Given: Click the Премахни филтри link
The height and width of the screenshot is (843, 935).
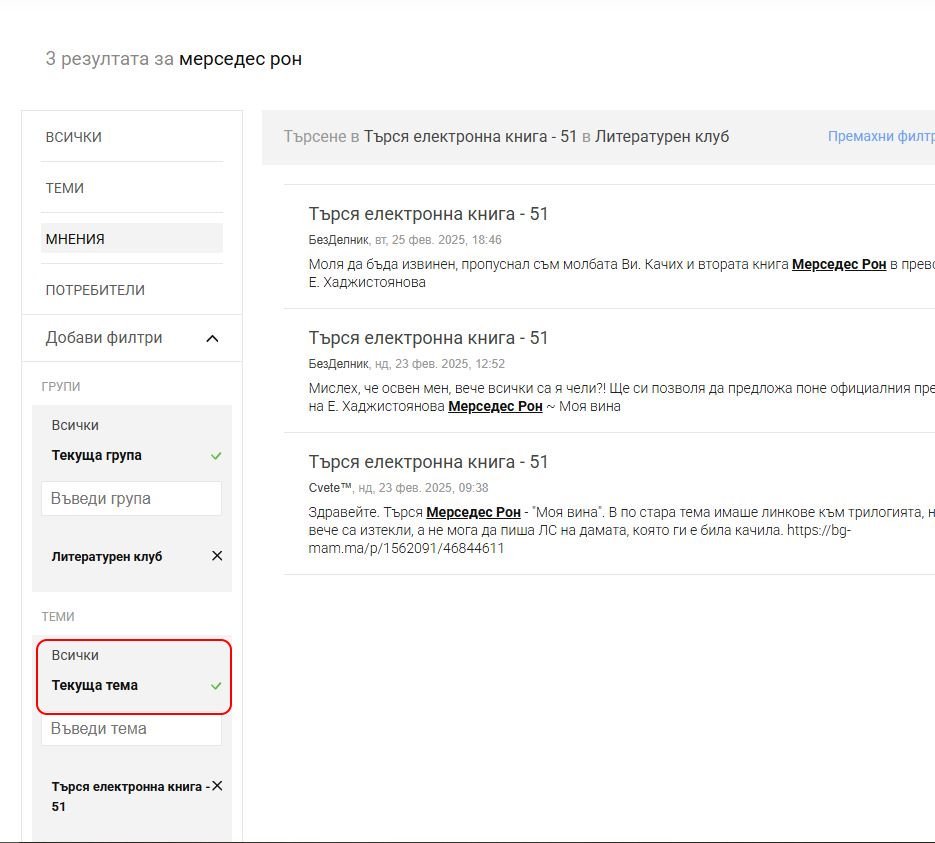Looking at the screenshot, I should click(880, 136).
